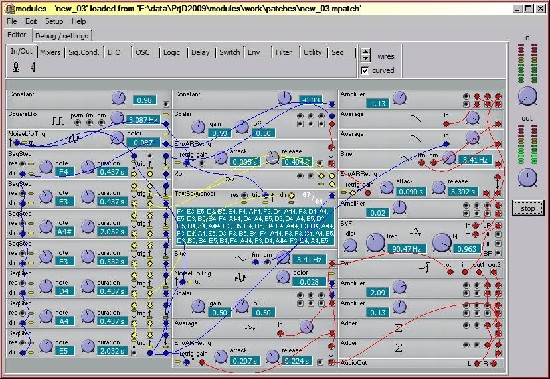The width and height of the screenshot is (550, 379).
Task: Add the microphone audio input module
Action: 16,67
